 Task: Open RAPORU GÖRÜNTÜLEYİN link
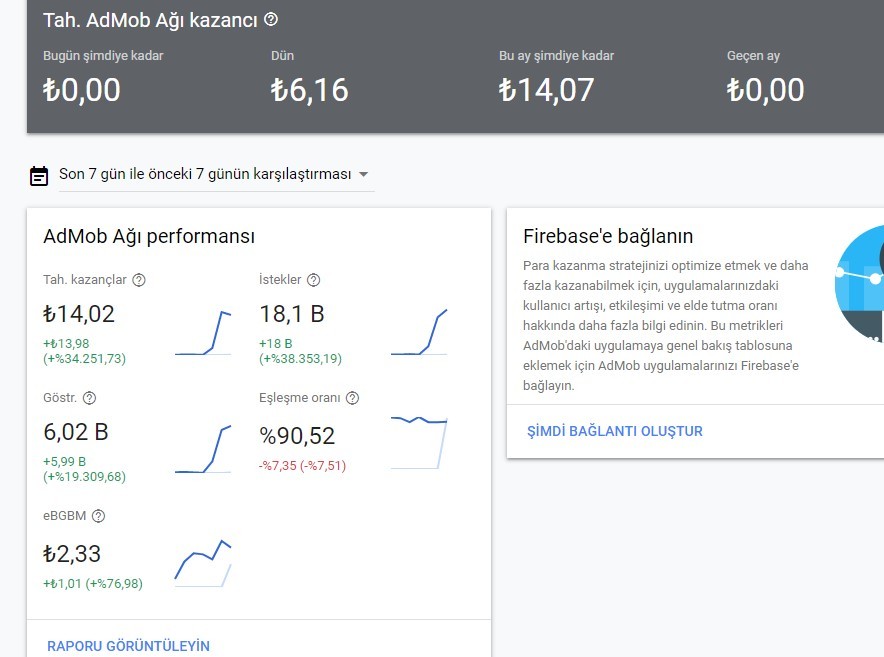click(129, 646)
